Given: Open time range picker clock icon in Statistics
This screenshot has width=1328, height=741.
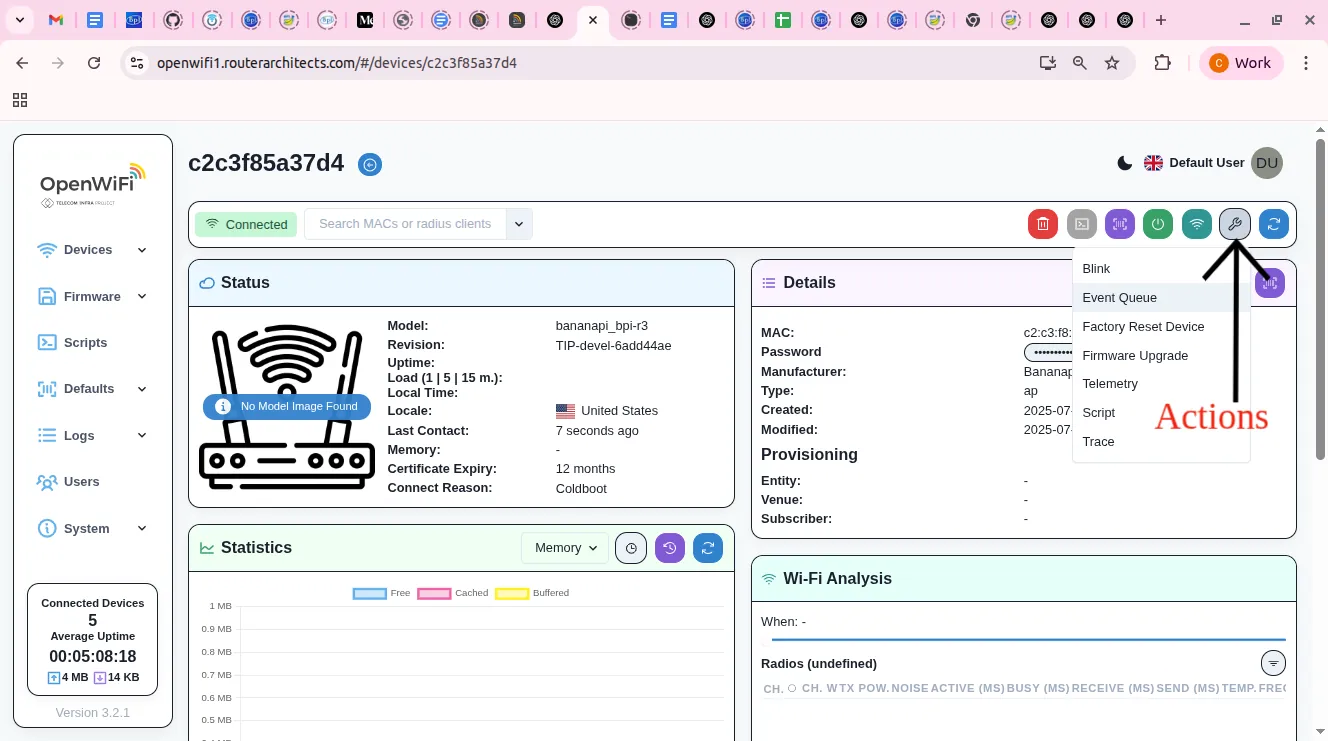Looking at the screenshot, I should [631, 548].
